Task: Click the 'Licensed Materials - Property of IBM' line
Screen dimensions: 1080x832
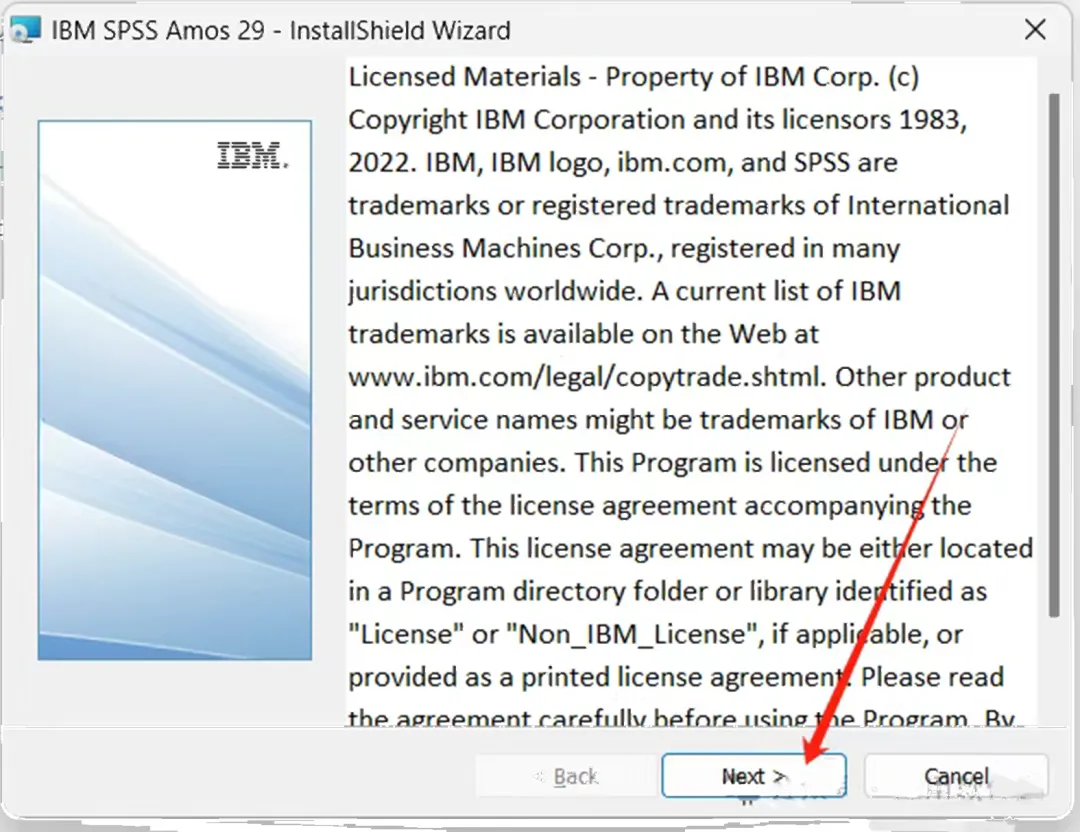Action: click(634, 76)
